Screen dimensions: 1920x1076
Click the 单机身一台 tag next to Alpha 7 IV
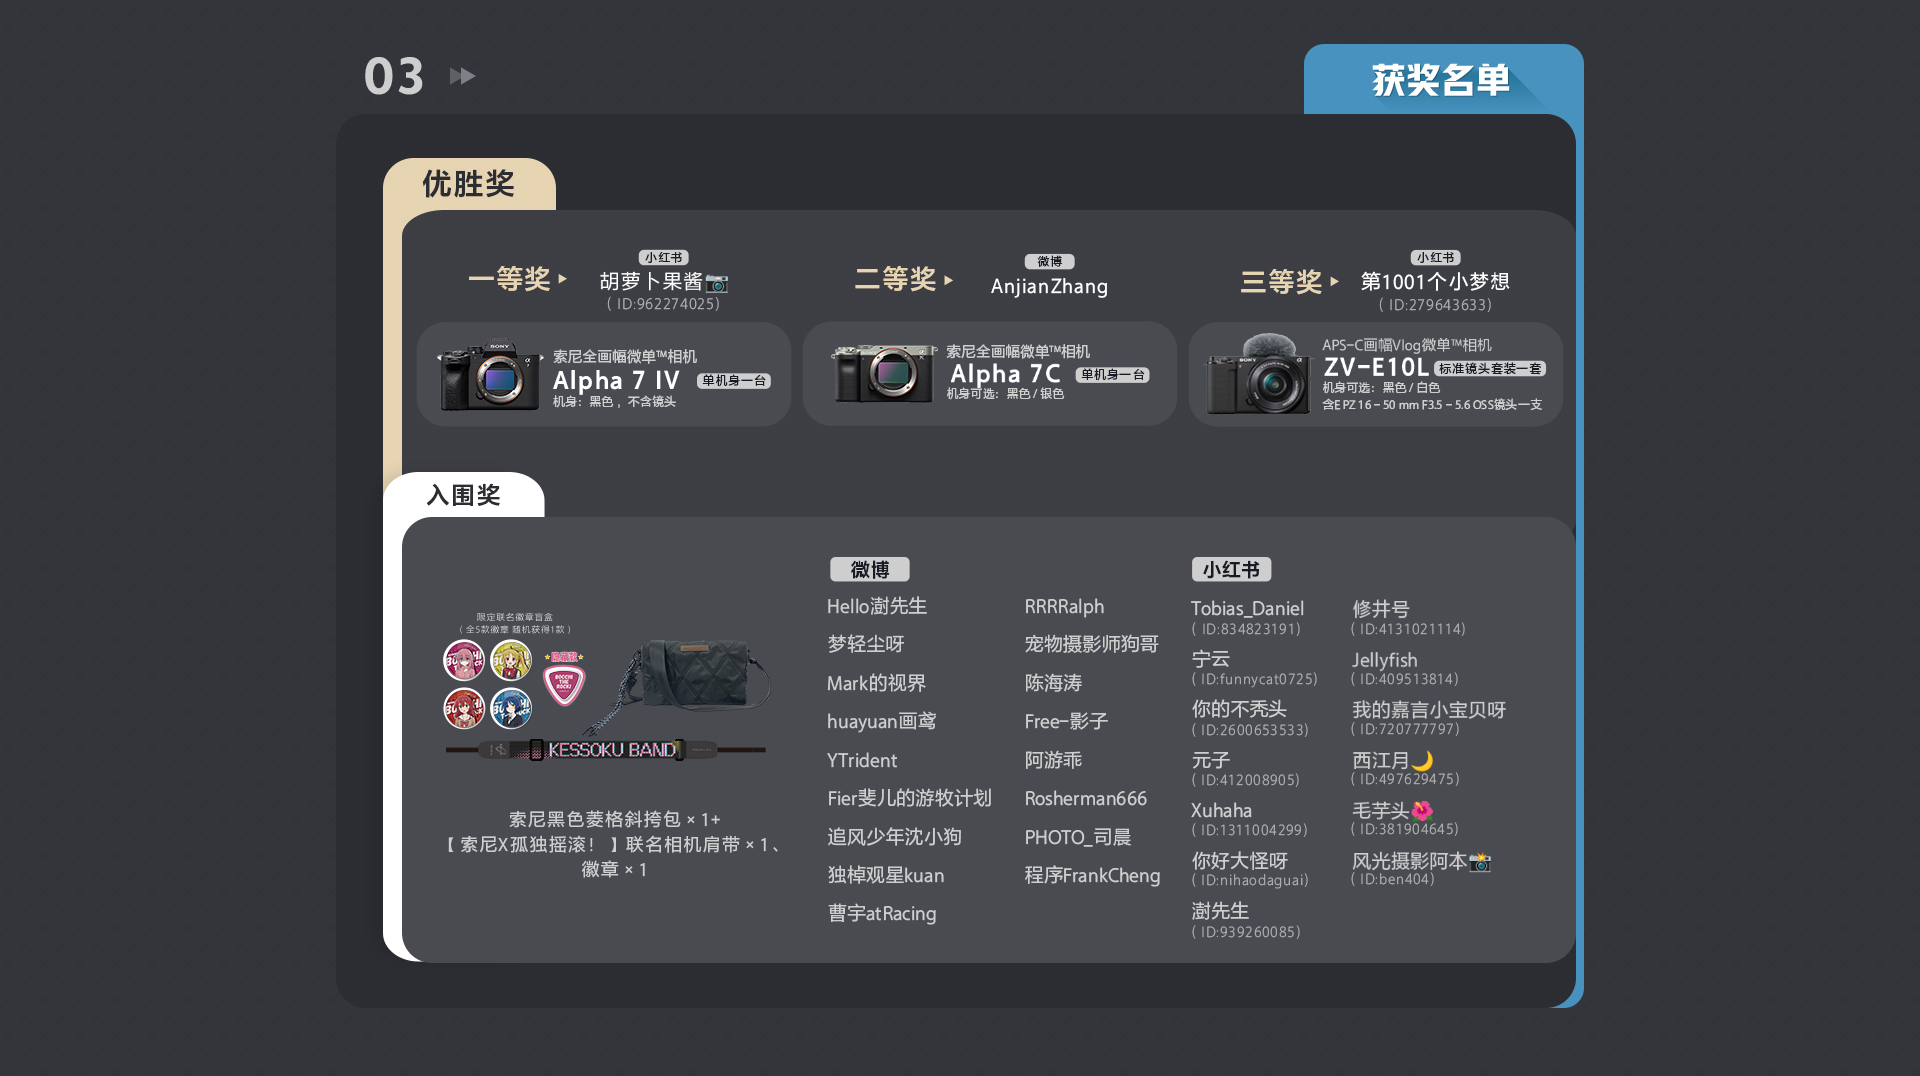734,381
